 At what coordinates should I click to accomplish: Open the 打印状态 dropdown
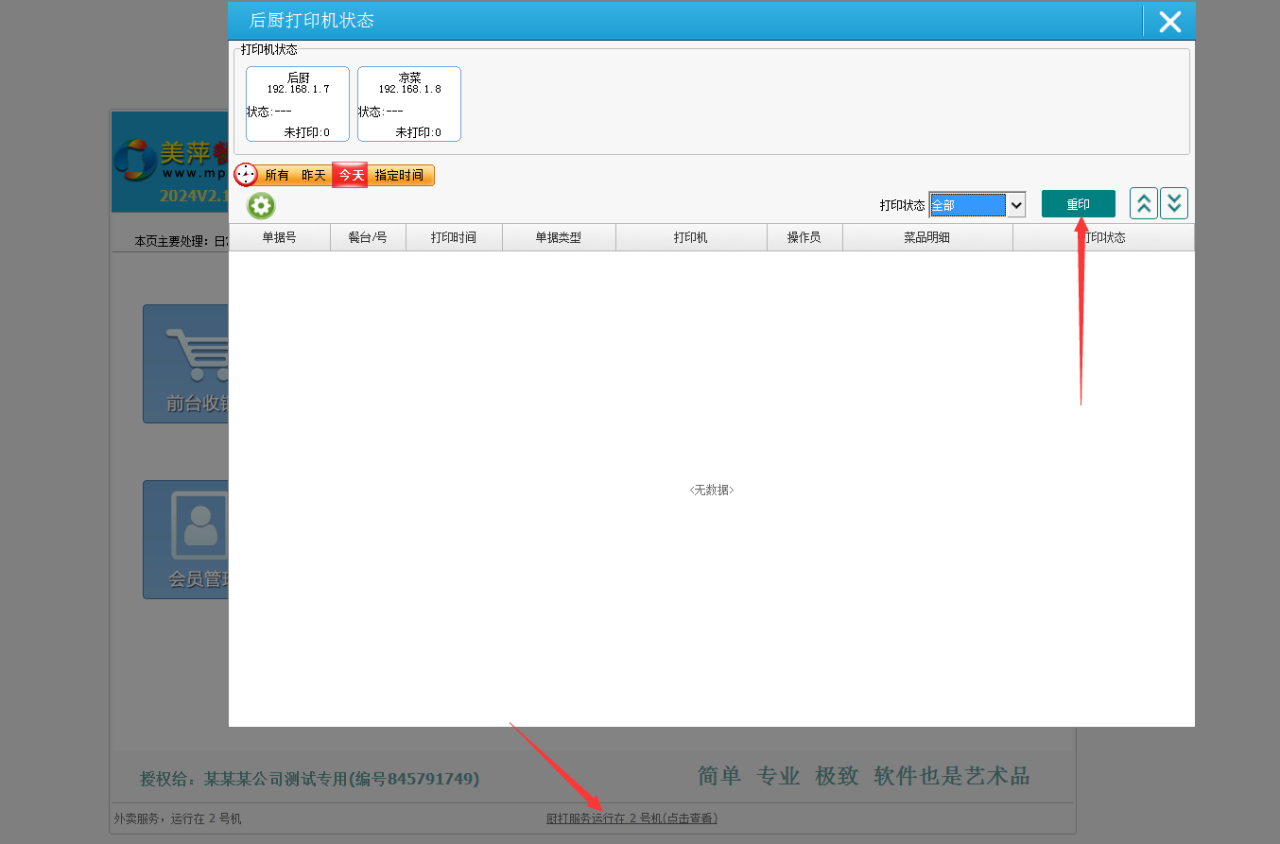click(x=1016, y=204)
